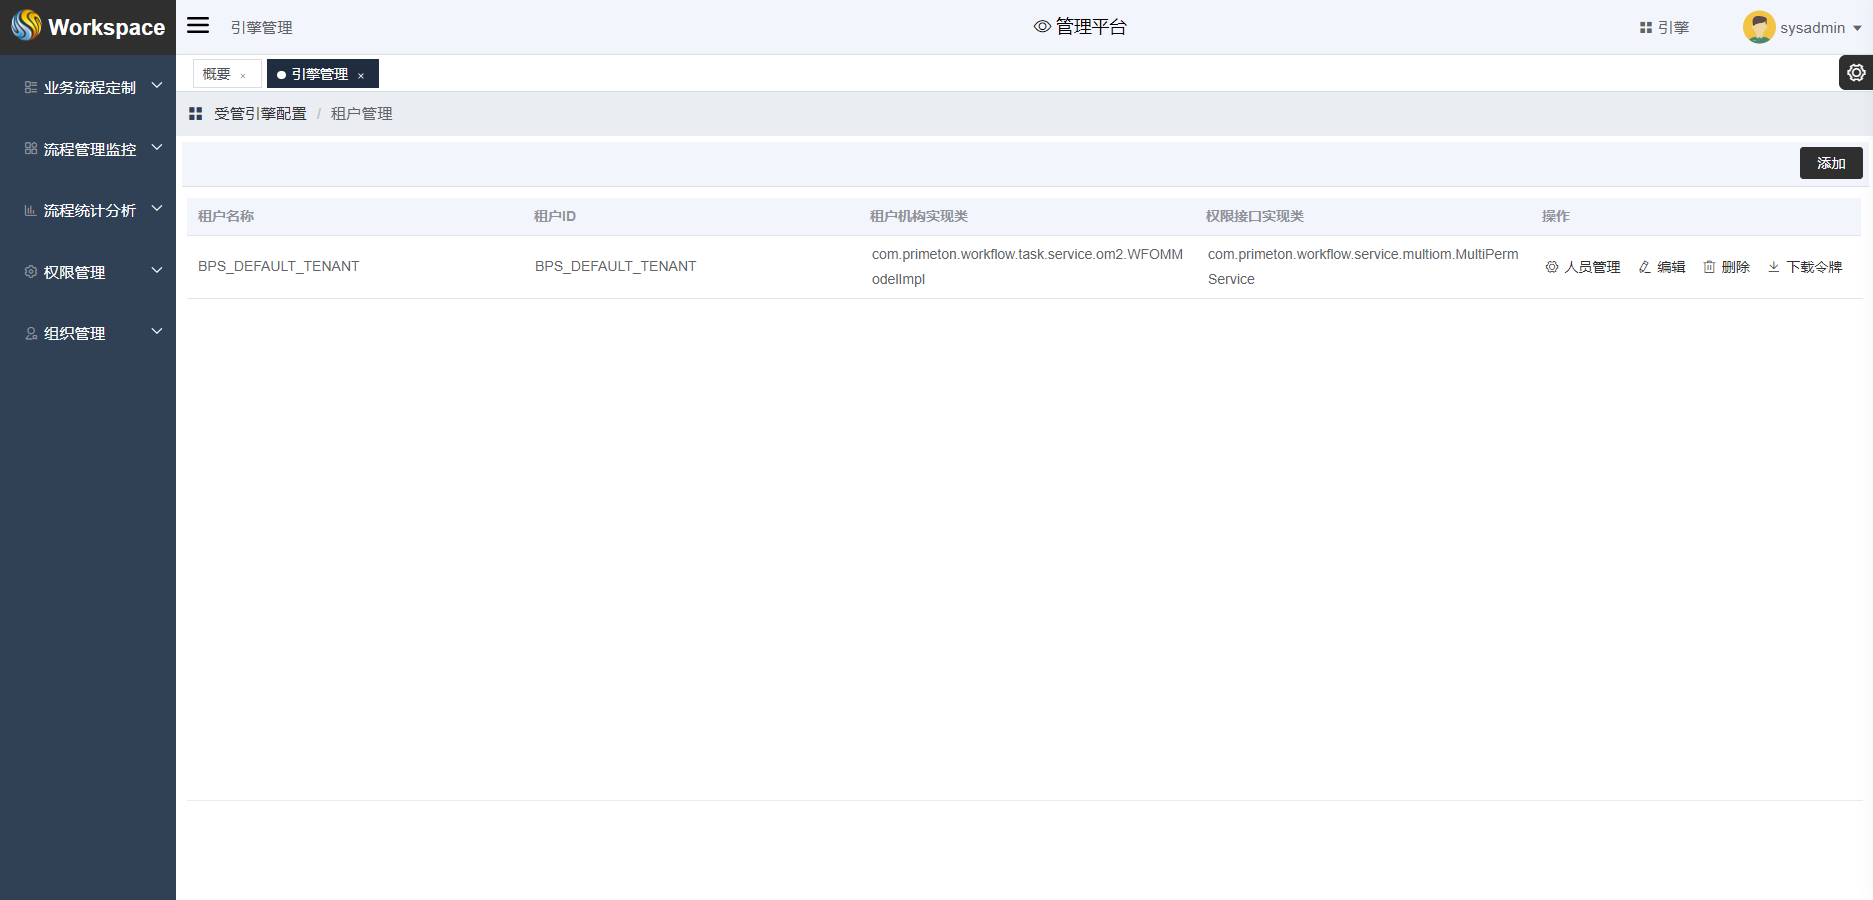Open the settings gear on the right edge

(1856, 73)
